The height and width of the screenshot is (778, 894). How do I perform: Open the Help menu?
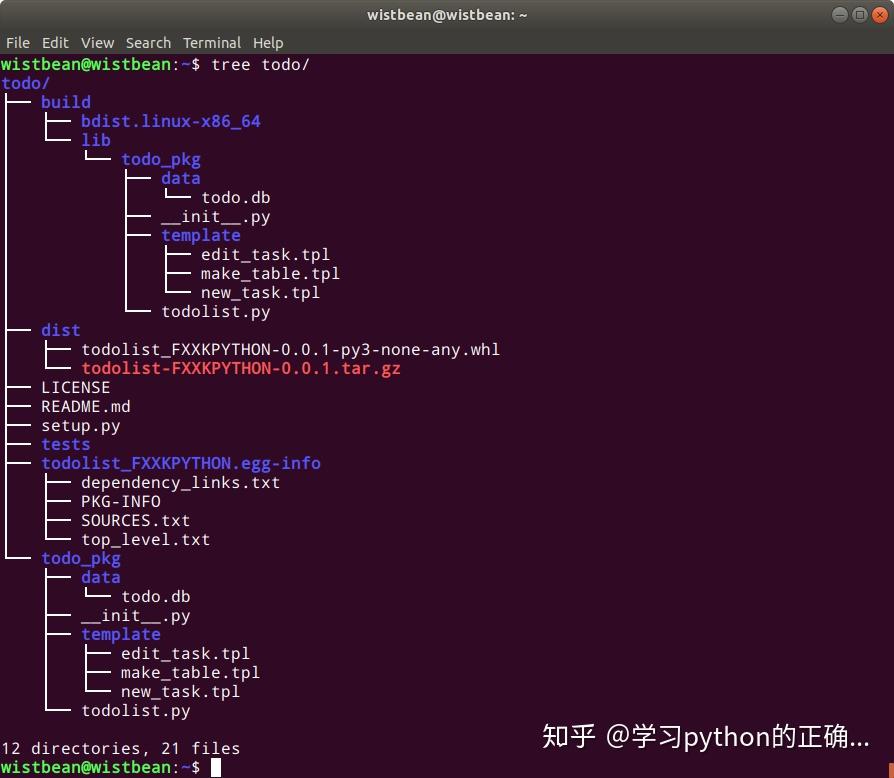click(268, 43)
